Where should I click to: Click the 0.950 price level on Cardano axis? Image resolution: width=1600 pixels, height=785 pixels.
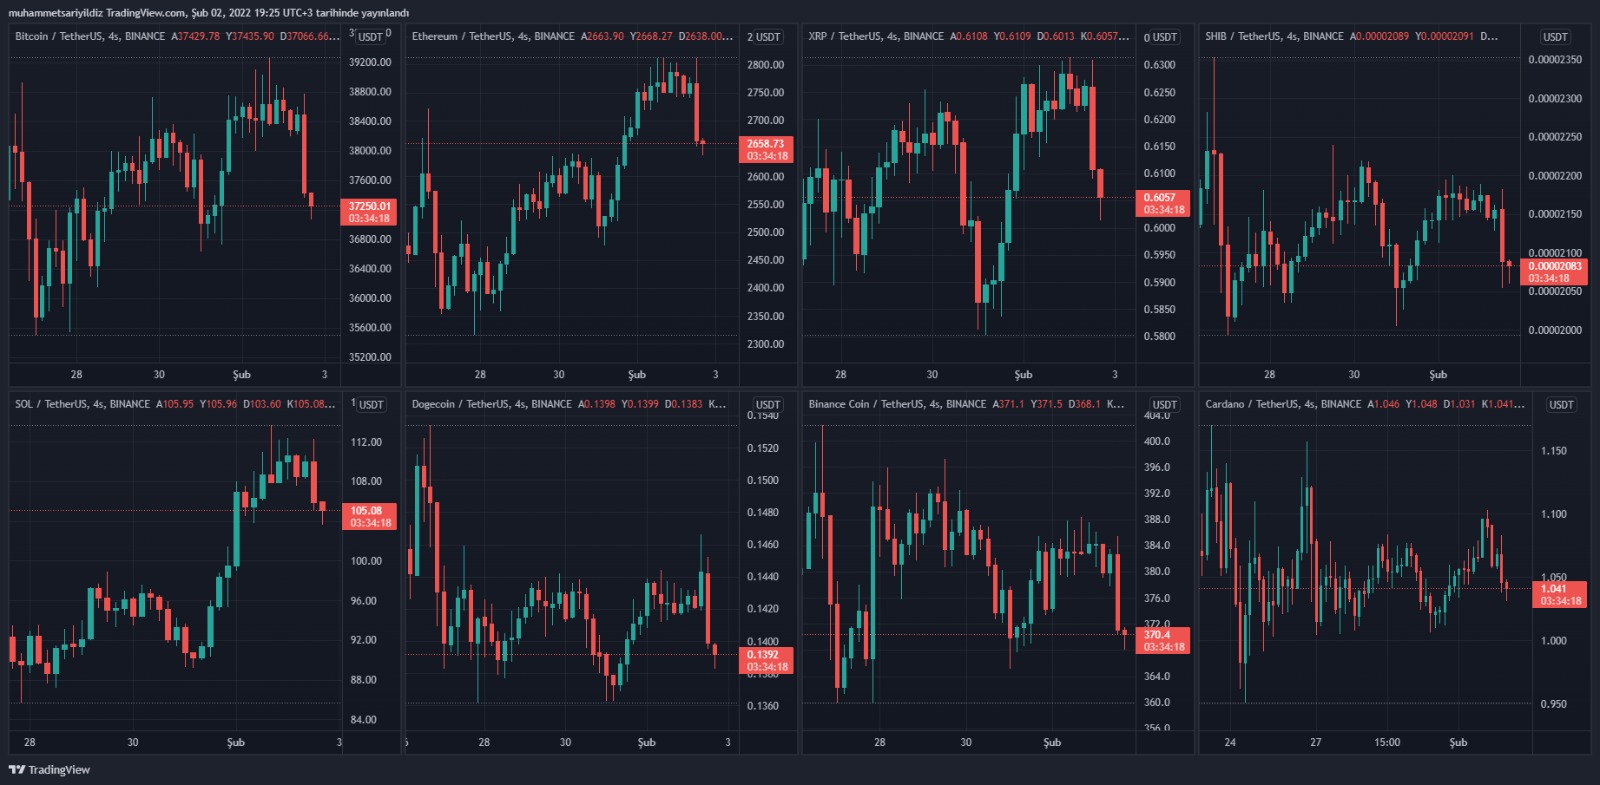(x=1554, y=704)
